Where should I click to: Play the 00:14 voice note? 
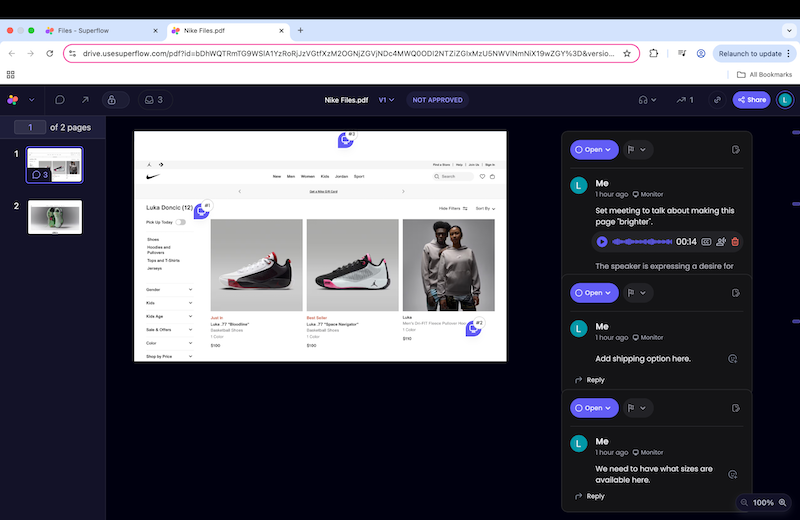point(602,242)
